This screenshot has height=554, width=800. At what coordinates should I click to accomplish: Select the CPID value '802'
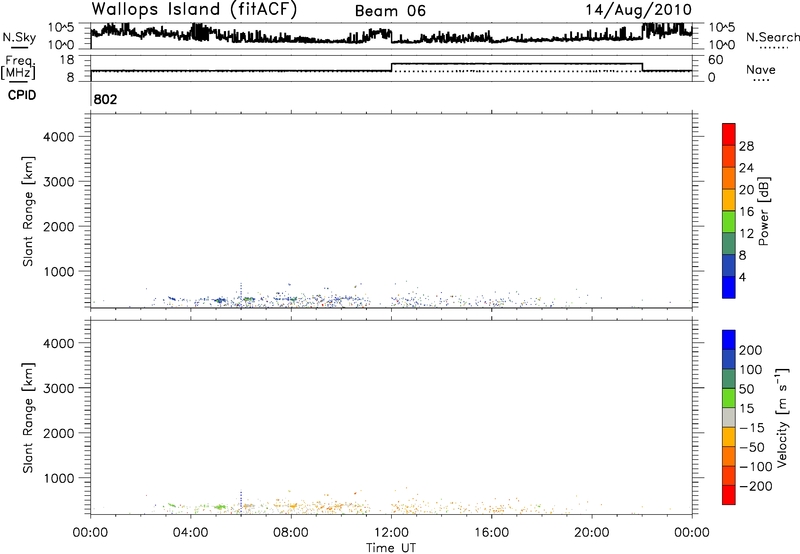click(106, 99)
